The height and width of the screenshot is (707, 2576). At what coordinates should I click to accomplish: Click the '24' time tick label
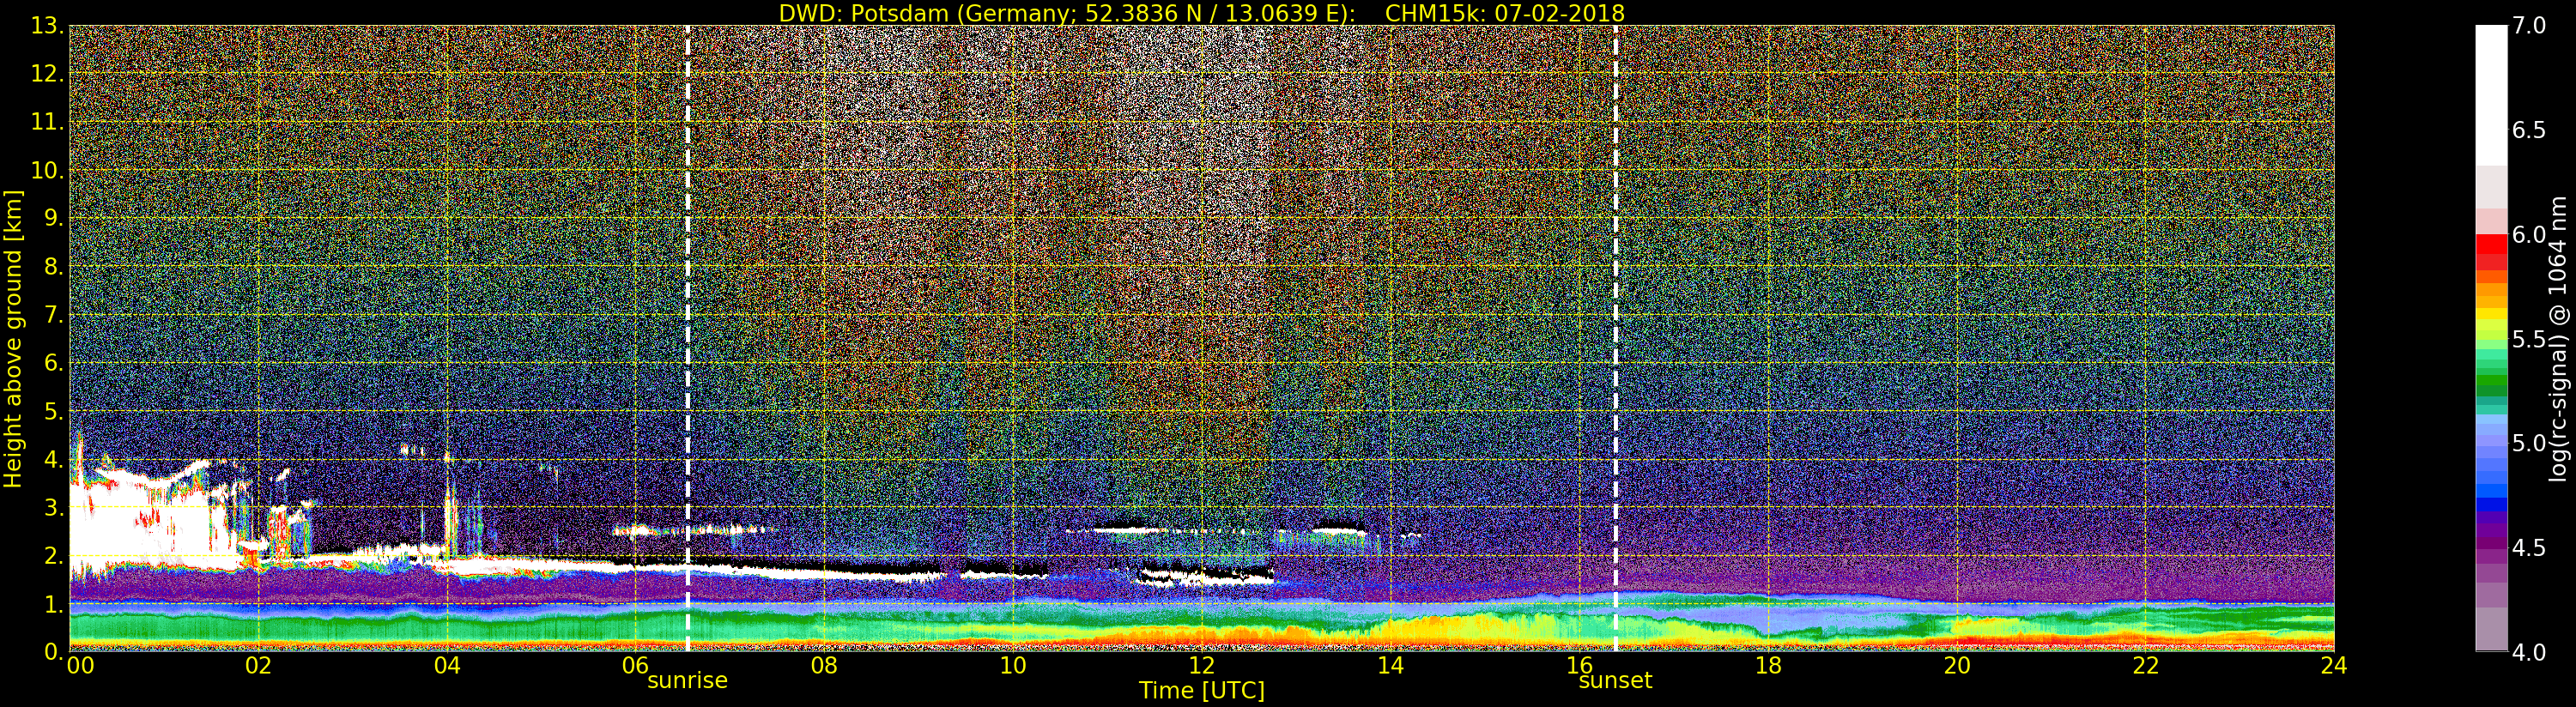(2334, 665)
